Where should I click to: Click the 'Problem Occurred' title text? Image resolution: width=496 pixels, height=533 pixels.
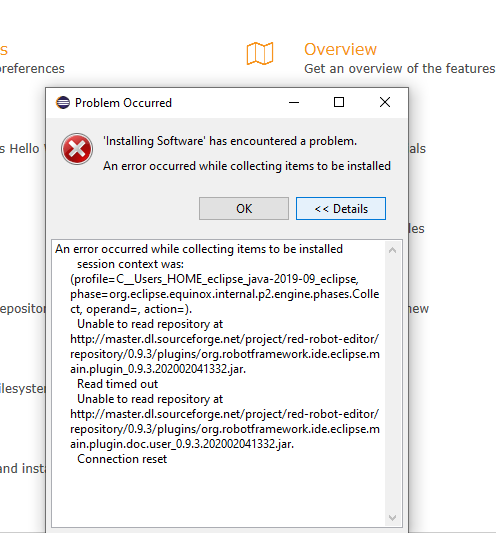click(123, 103)
